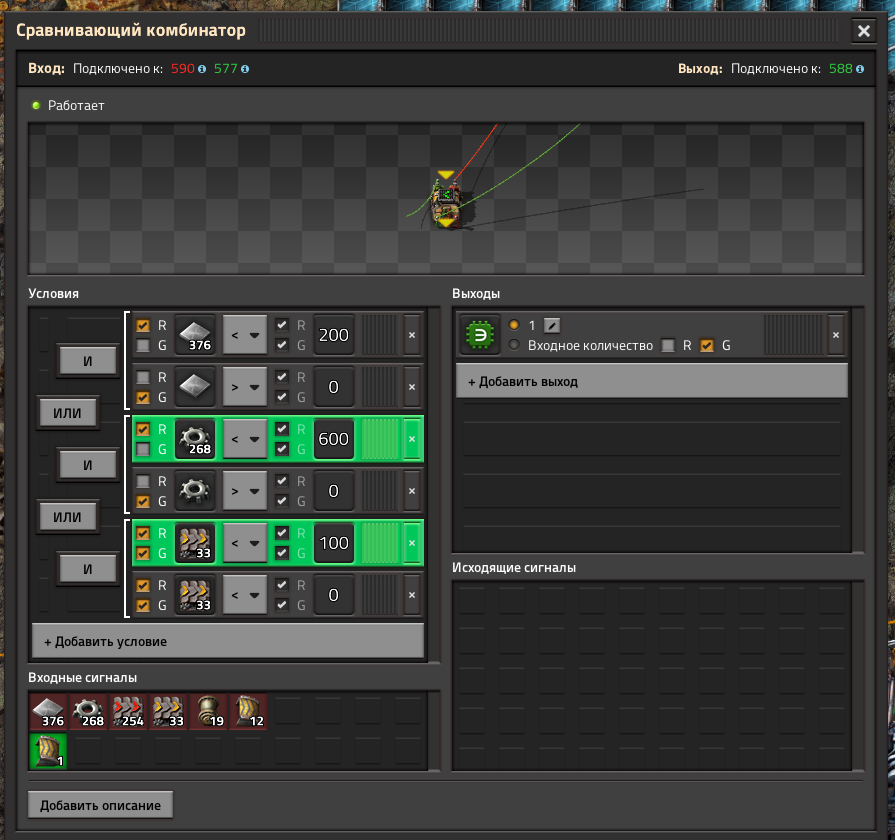Click gear signal icon in fourth condition row

tap(195, 491)
